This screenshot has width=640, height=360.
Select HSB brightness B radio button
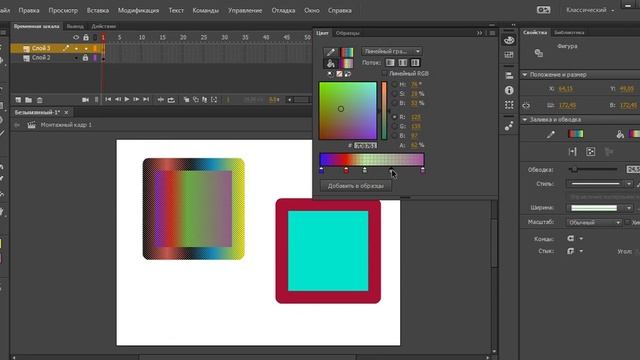[394, 103]
